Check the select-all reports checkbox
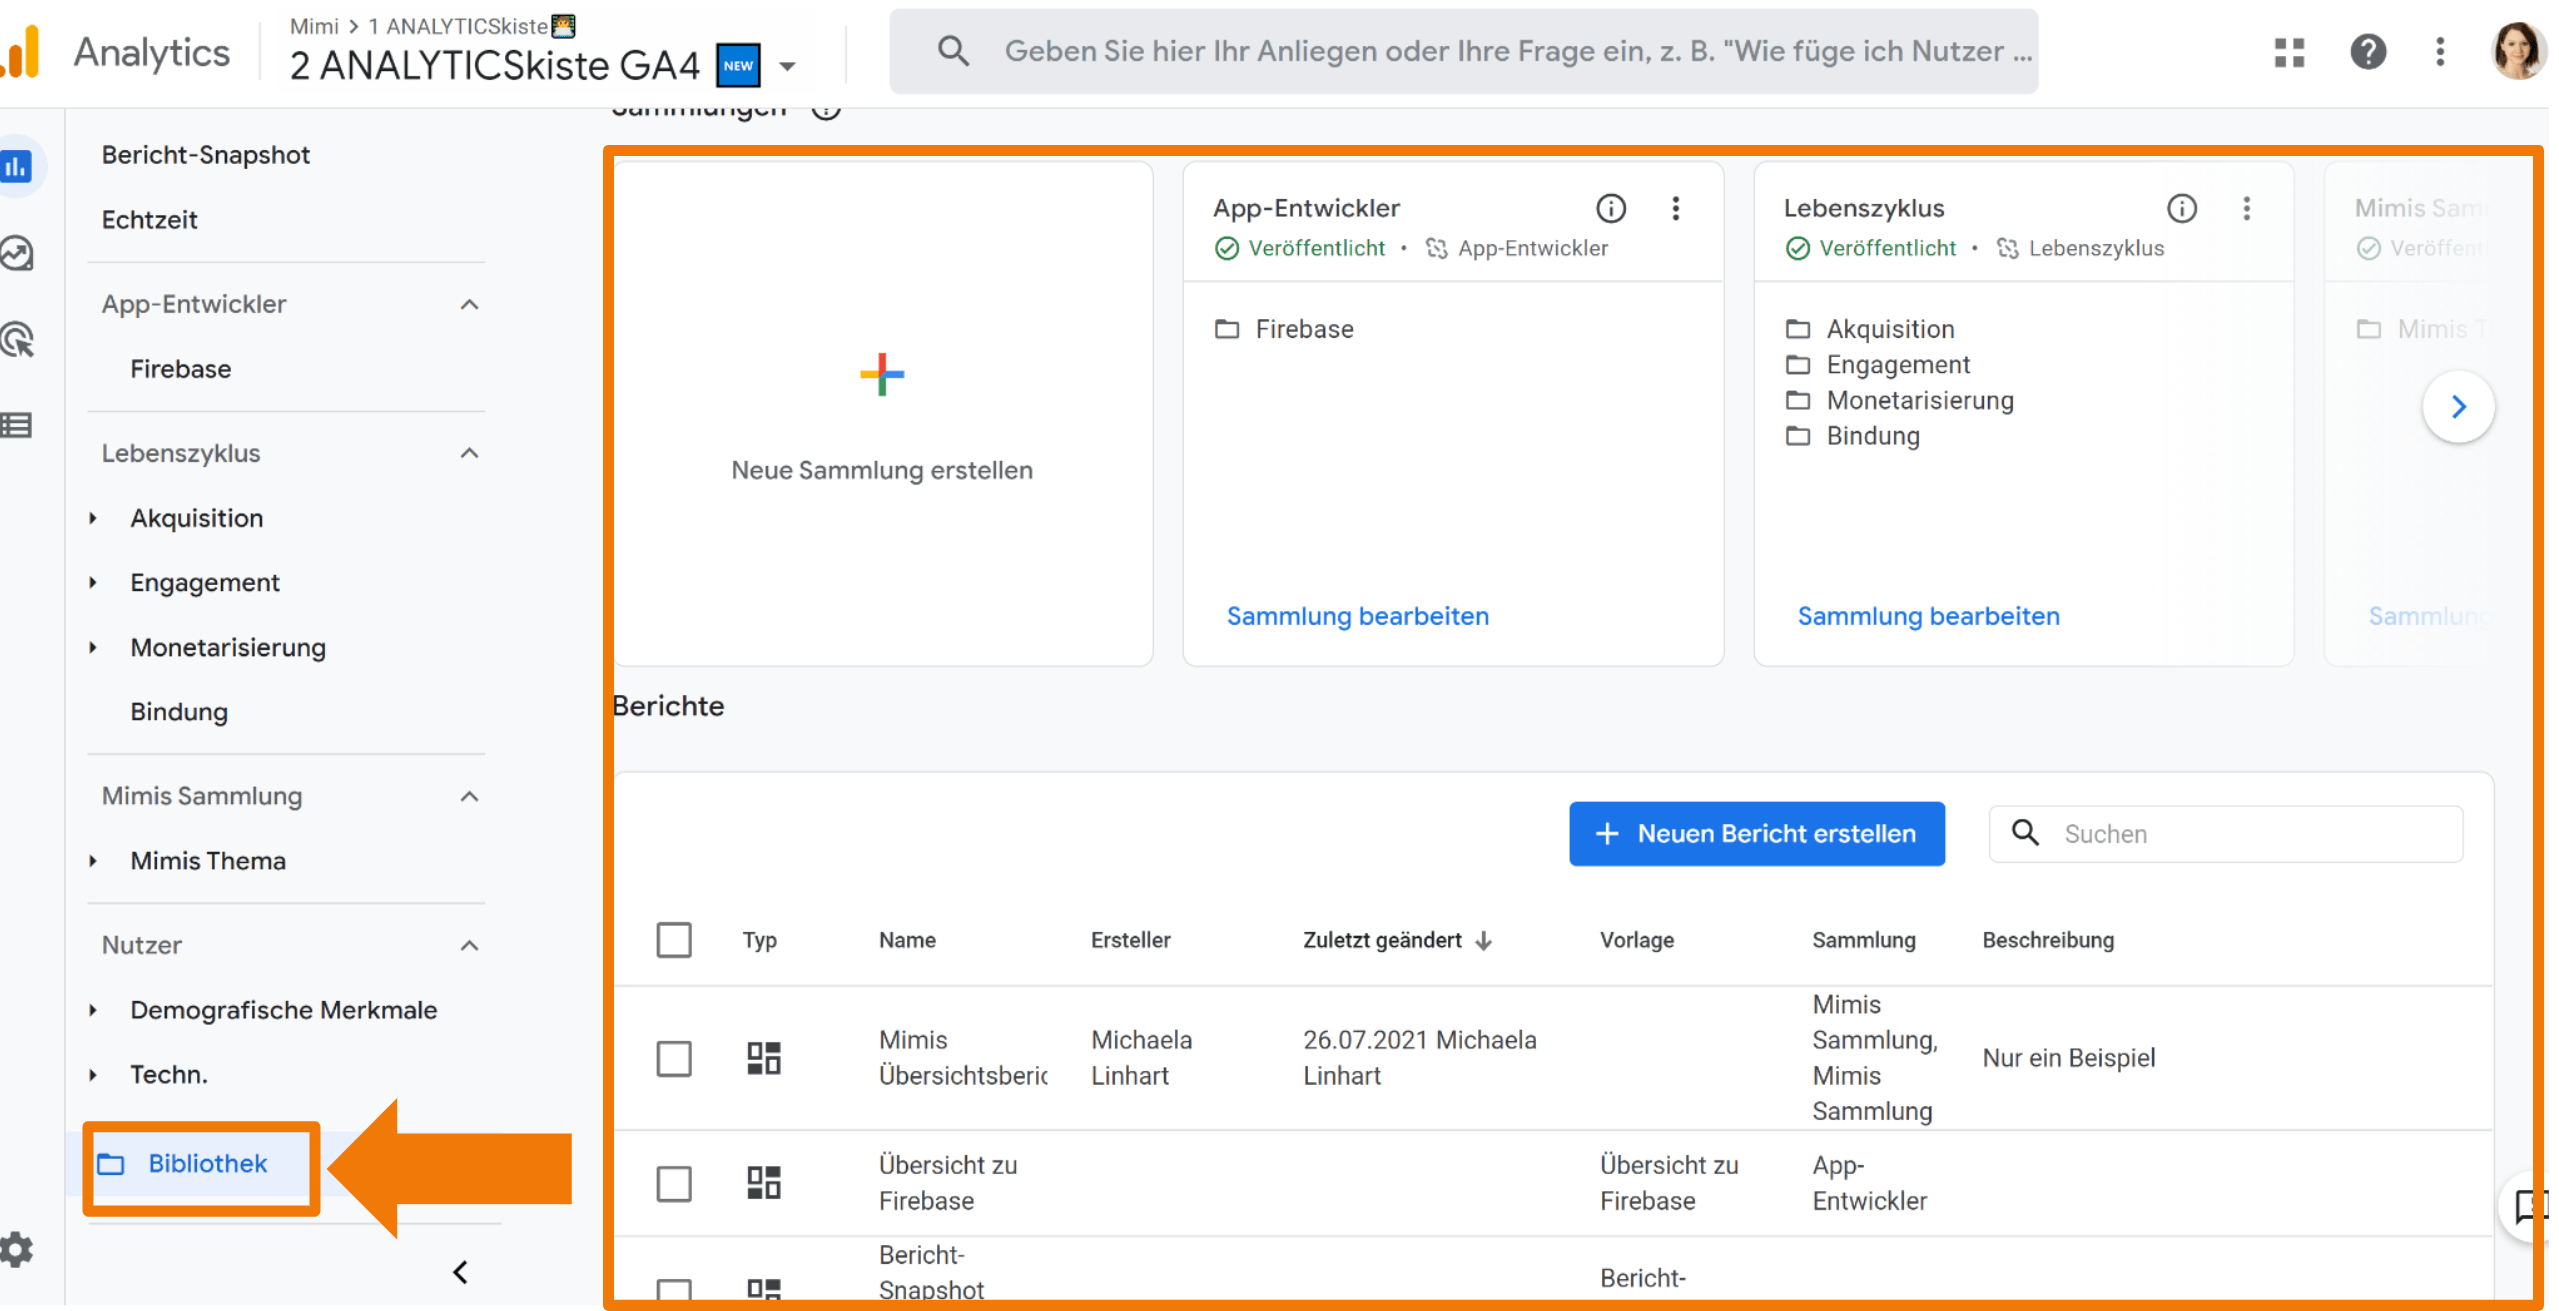2559x1311 pixels. click(x=674, y=940)
